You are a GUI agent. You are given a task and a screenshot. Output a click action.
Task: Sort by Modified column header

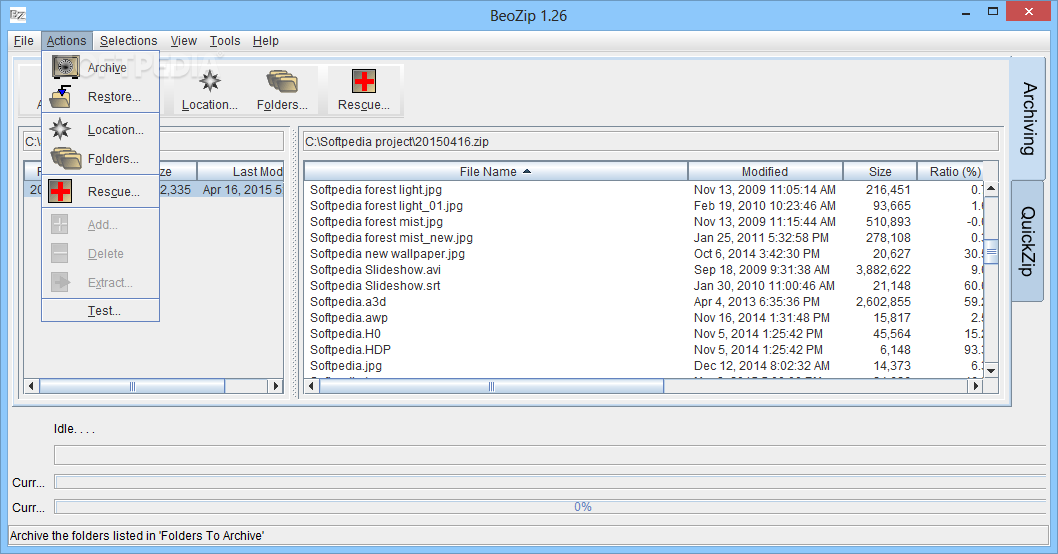[765, 171]
